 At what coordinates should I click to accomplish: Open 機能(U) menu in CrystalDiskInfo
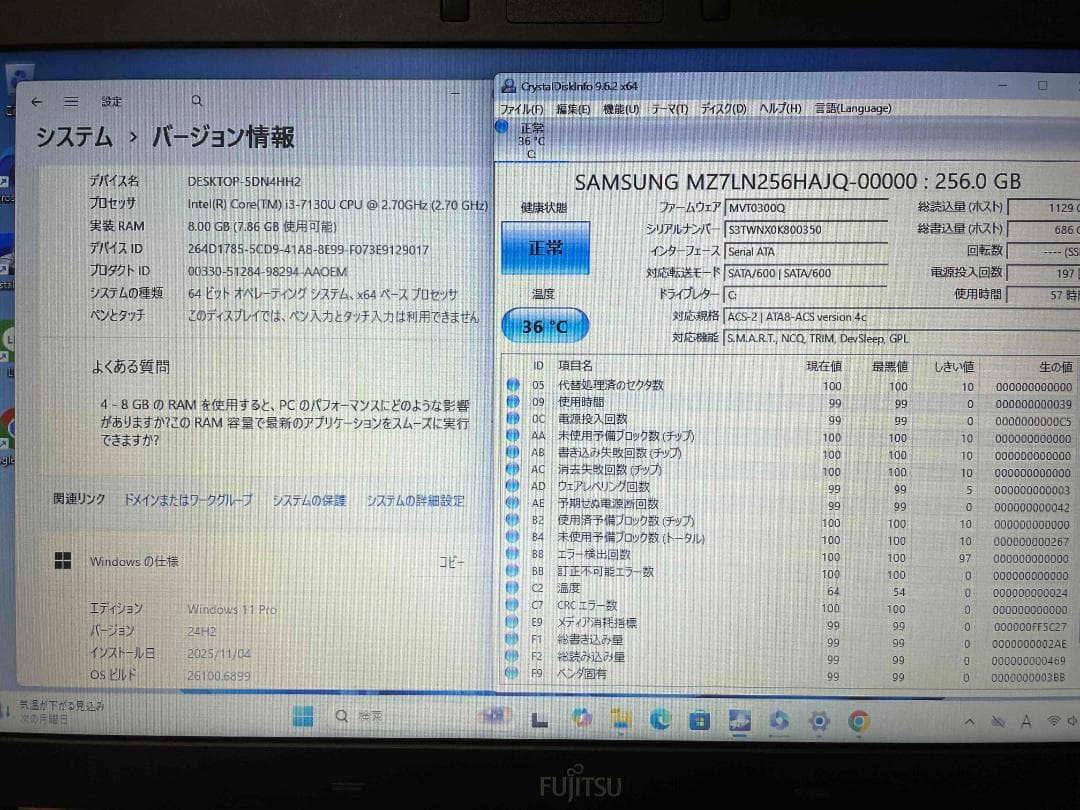[621, 109]
